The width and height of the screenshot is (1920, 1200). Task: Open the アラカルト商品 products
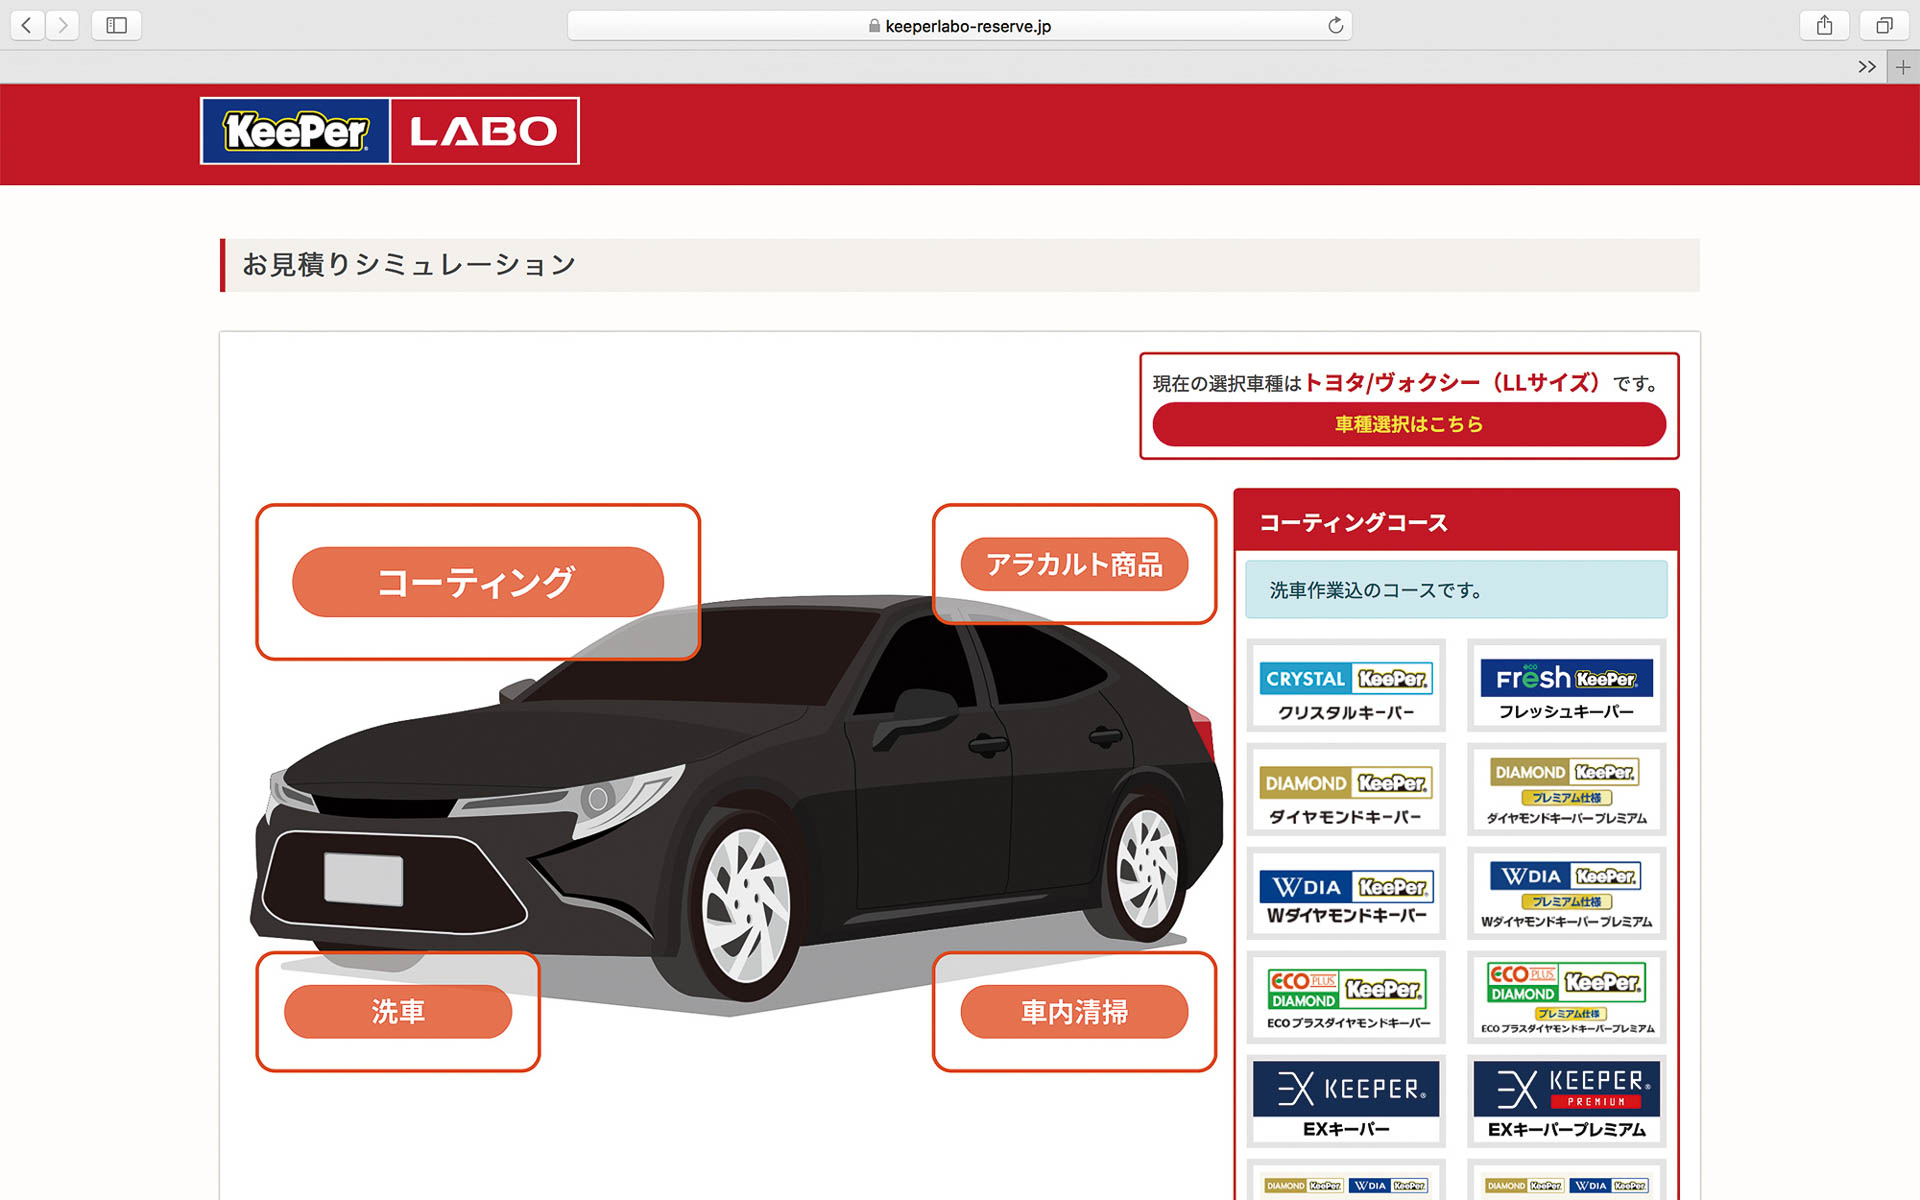(1073, 564)
